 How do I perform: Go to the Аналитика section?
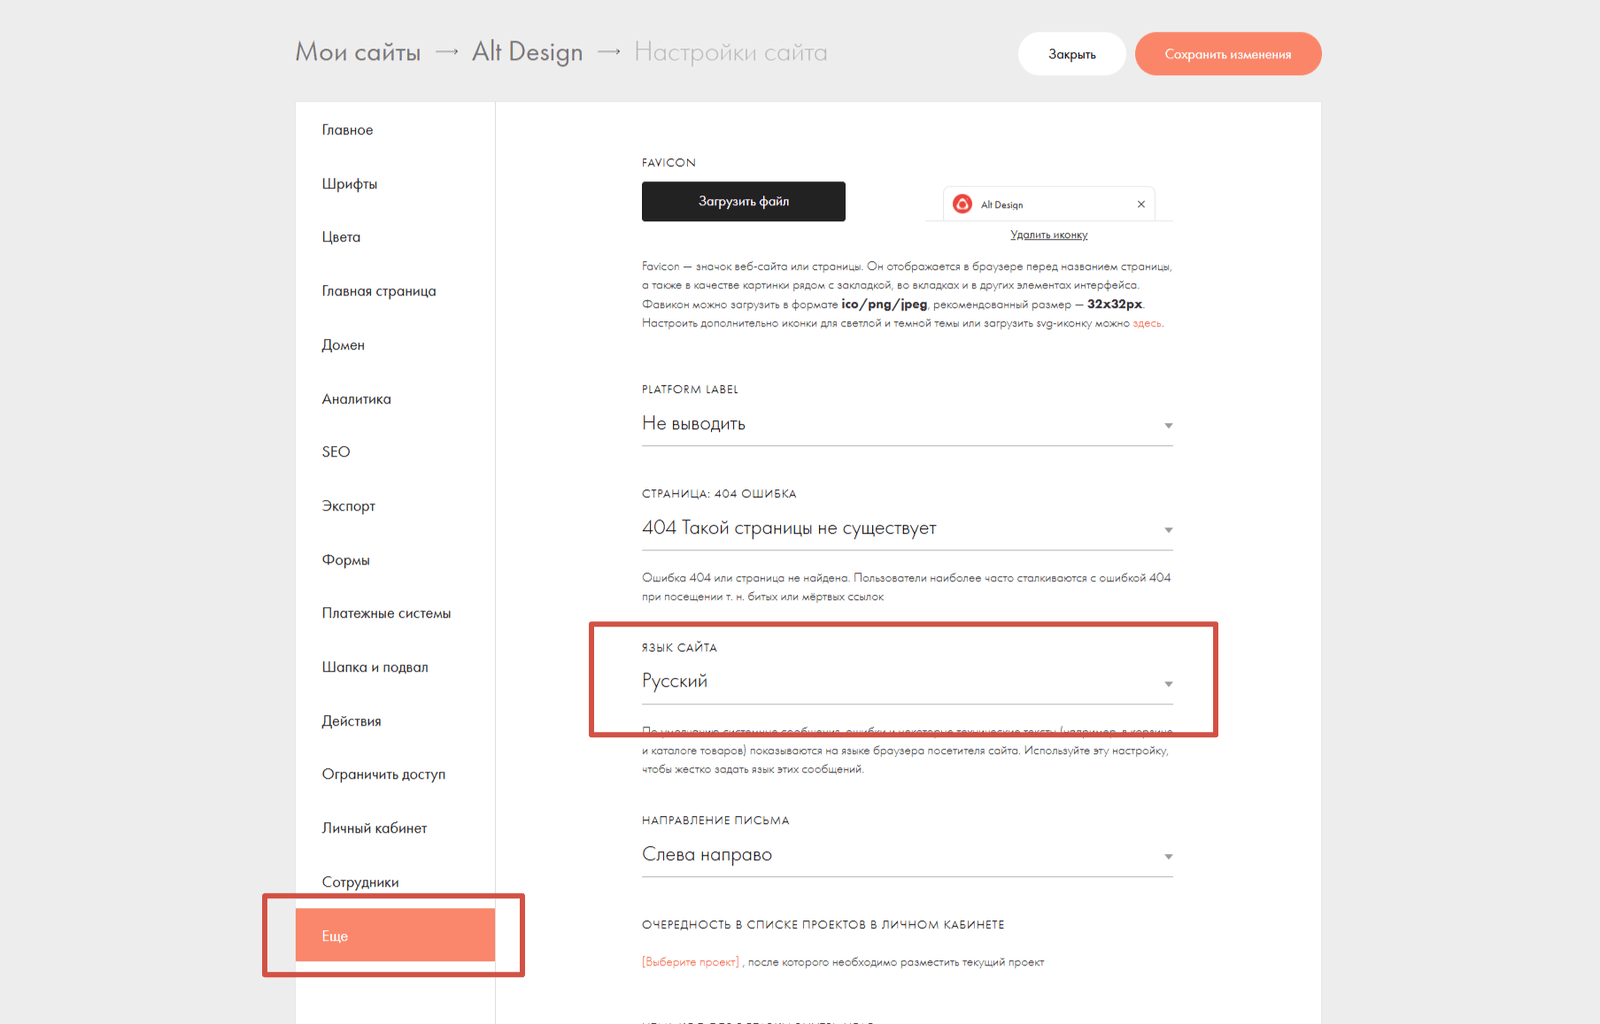tap(356, 399)
